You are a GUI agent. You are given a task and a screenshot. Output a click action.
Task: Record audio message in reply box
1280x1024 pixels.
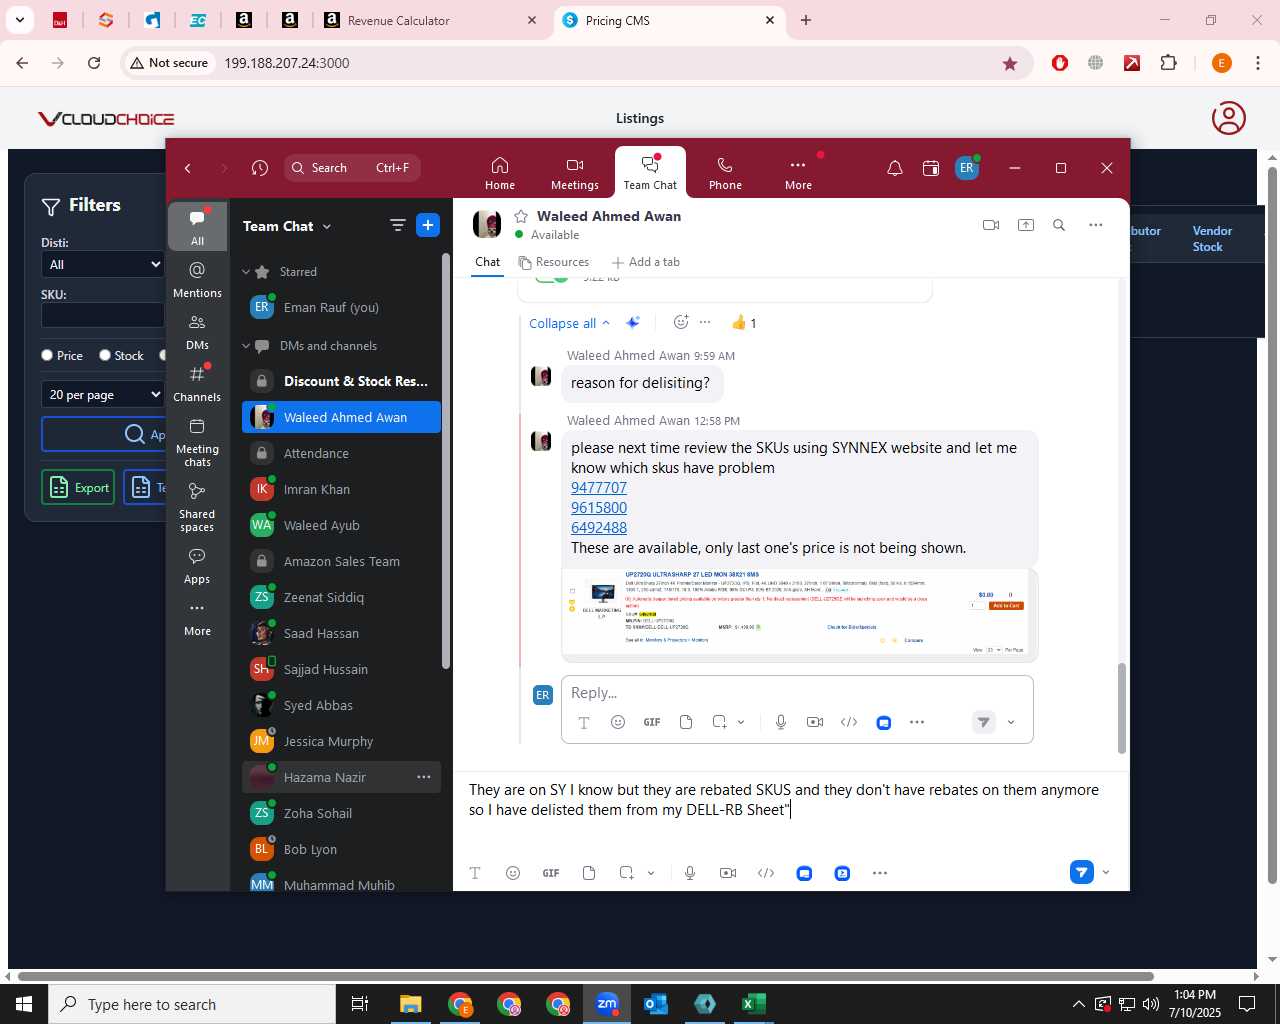pyautogui.click(x=781, y=722)
